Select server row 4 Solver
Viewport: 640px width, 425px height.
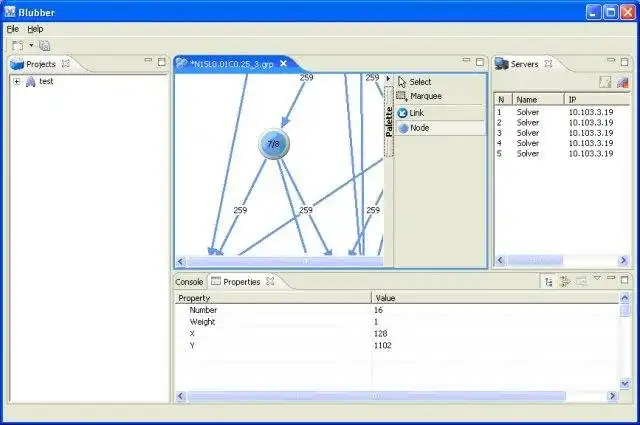(x=562, y=143)
